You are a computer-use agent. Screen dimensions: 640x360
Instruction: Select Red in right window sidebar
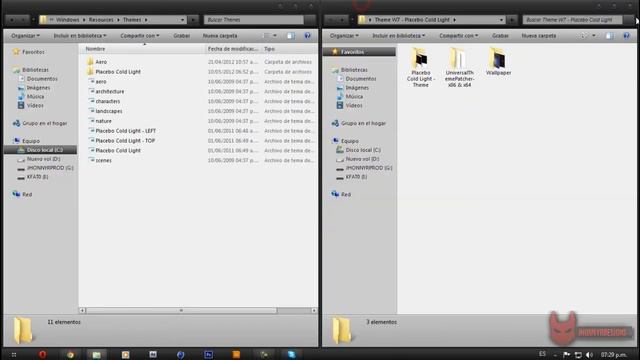click(x=346, y=194)
